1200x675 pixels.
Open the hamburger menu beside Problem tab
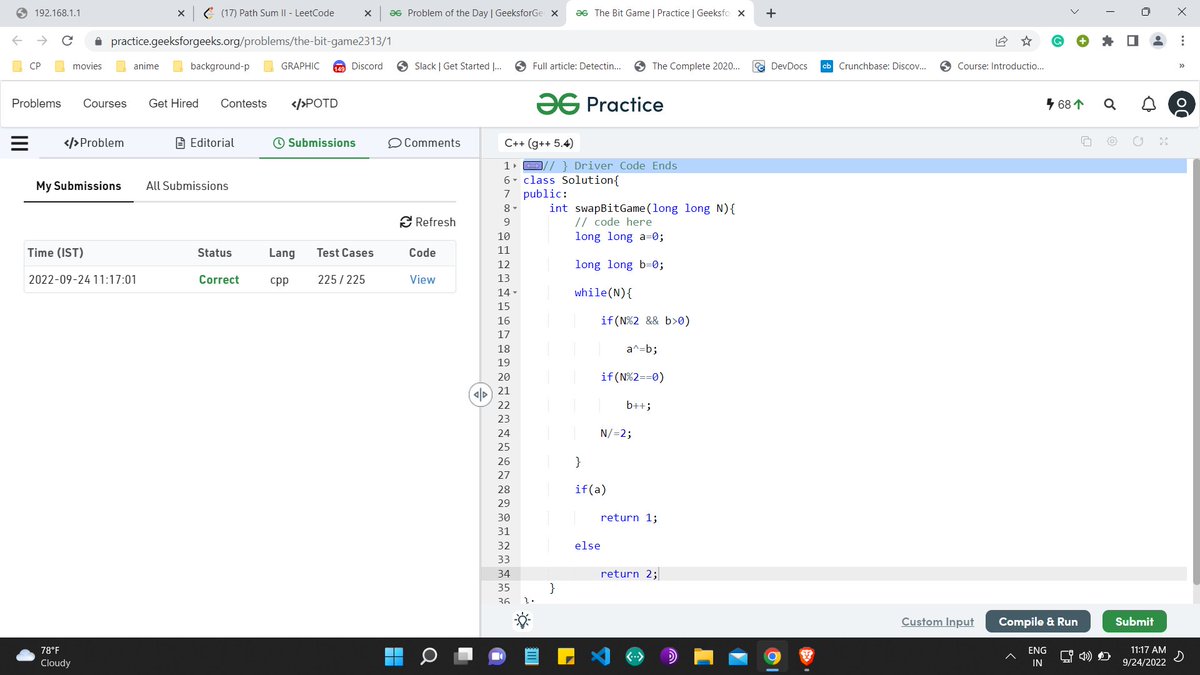click(19, 143)
